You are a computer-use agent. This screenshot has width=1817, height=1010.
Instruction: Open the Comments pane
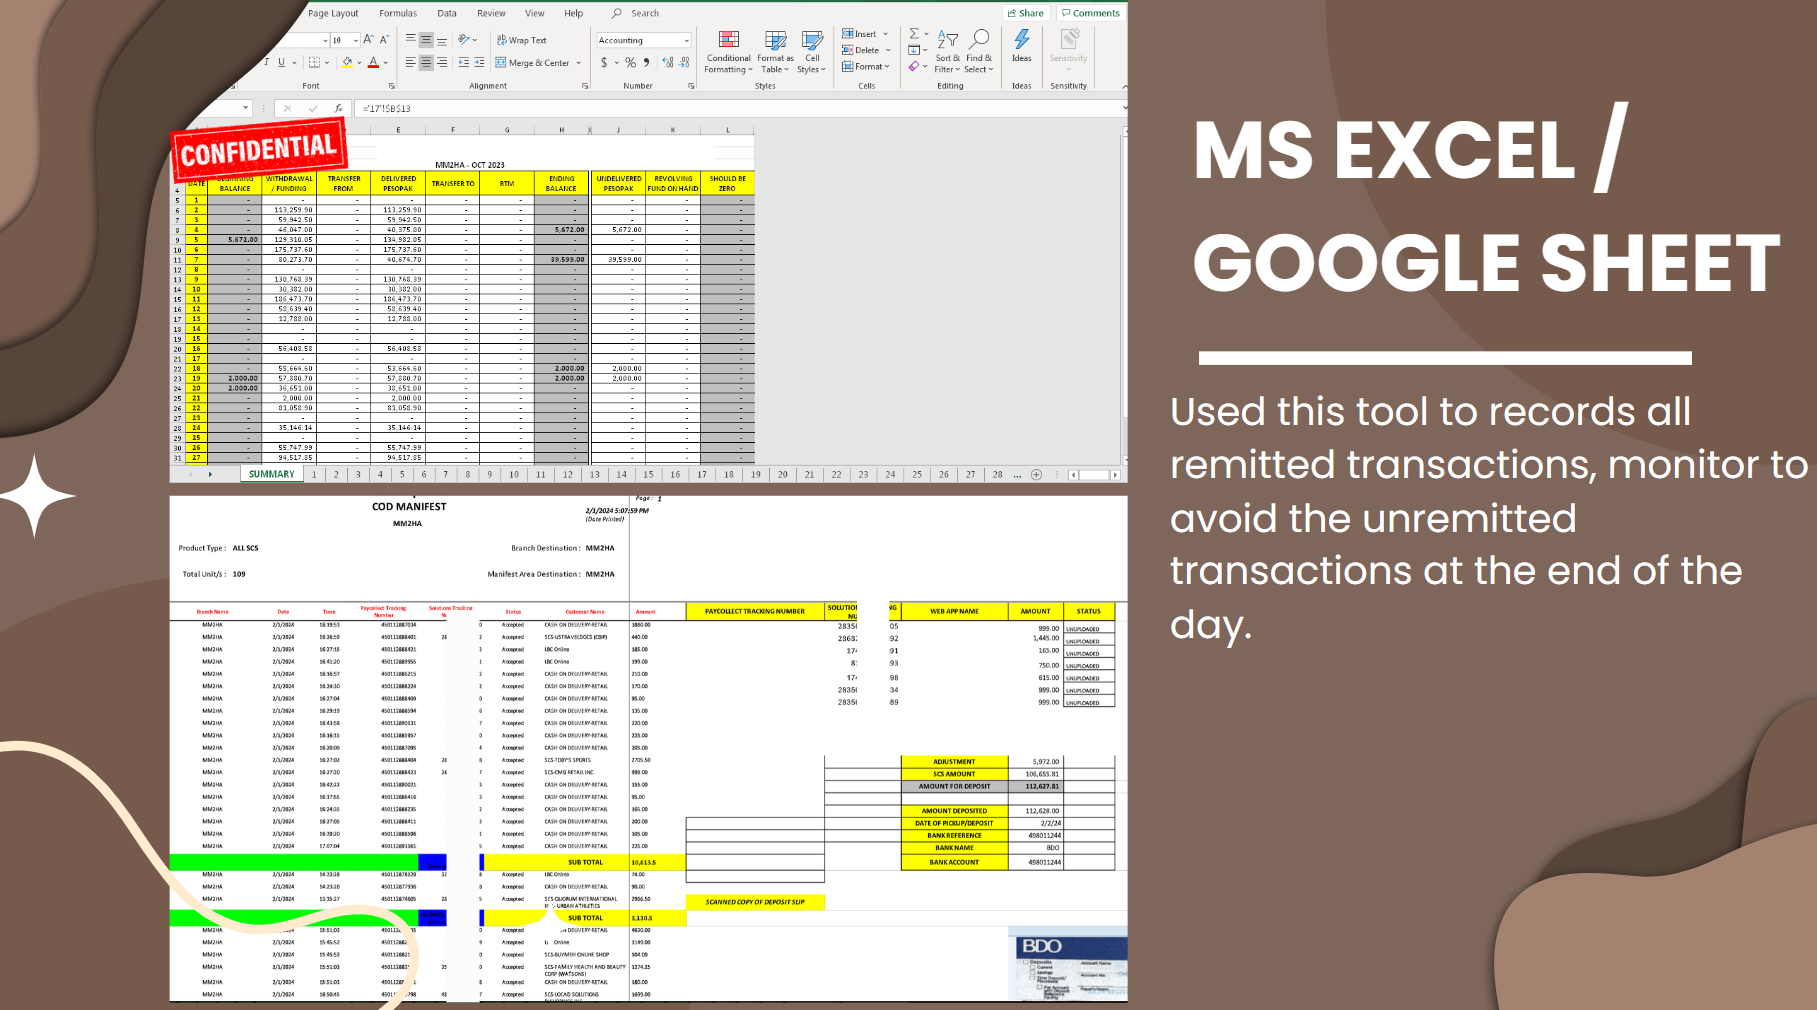tap(1090, 13)
